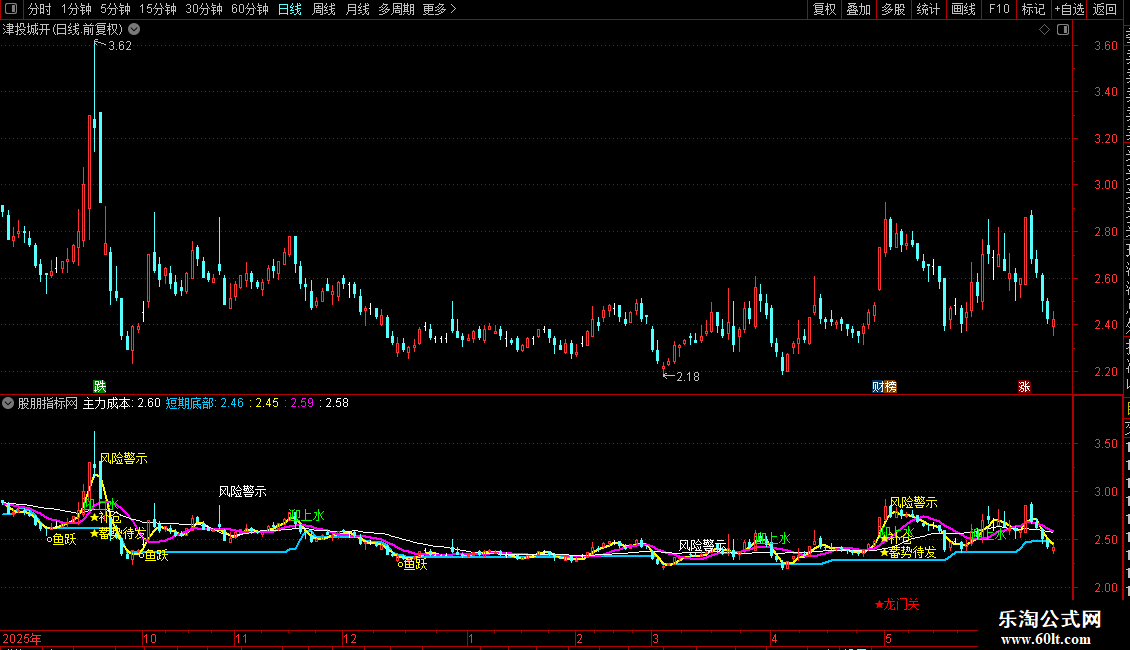Click the red ★龙门关 signal label
1130x650 pixels.
point(897,605)
